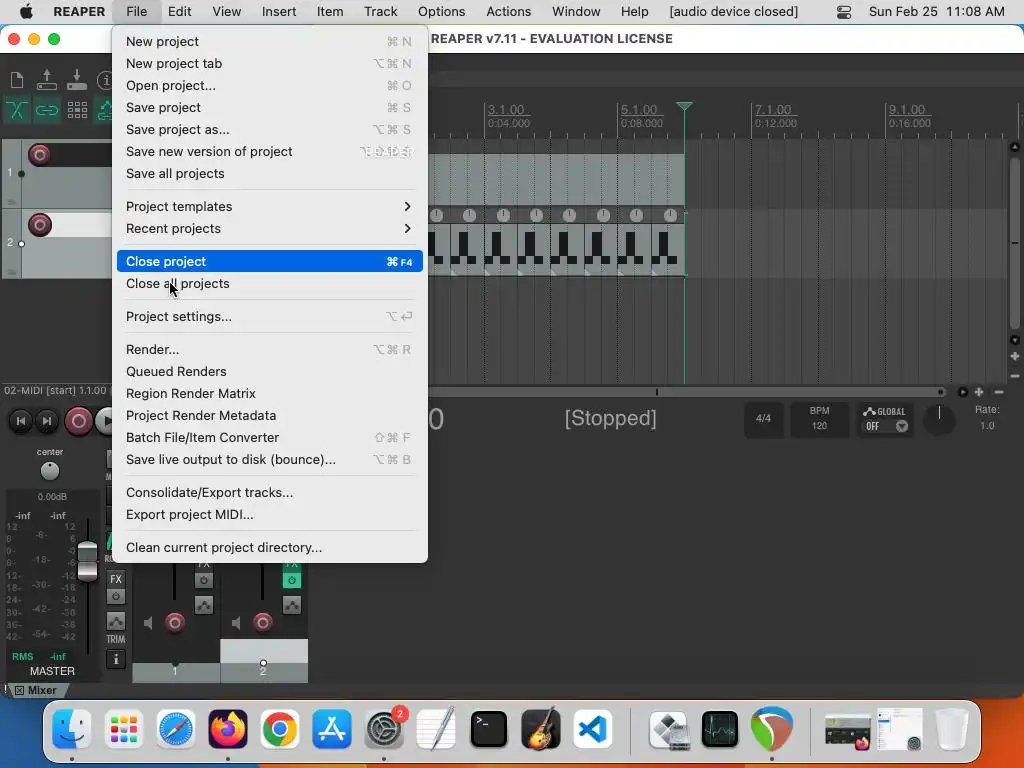The image size is (1024, 768).
Task: Click mixer track 1 envelope icon
Action: [x=204, y=605]
